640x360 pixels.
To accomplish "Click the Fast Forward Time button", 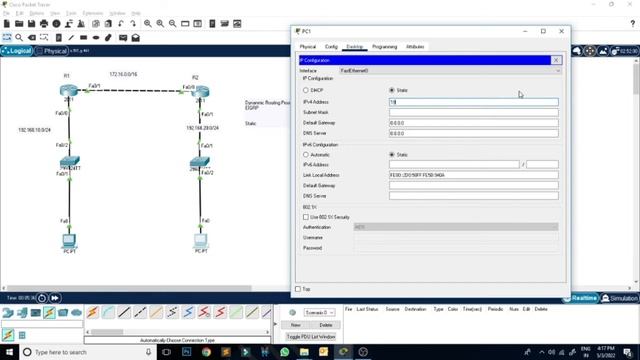I will [x=55, y=298].
